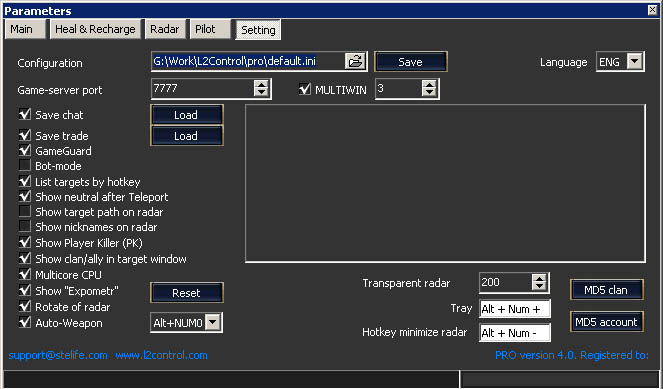
Task: Click the Save configuration button
Action: pyautogui.click(x=410, y=62)
